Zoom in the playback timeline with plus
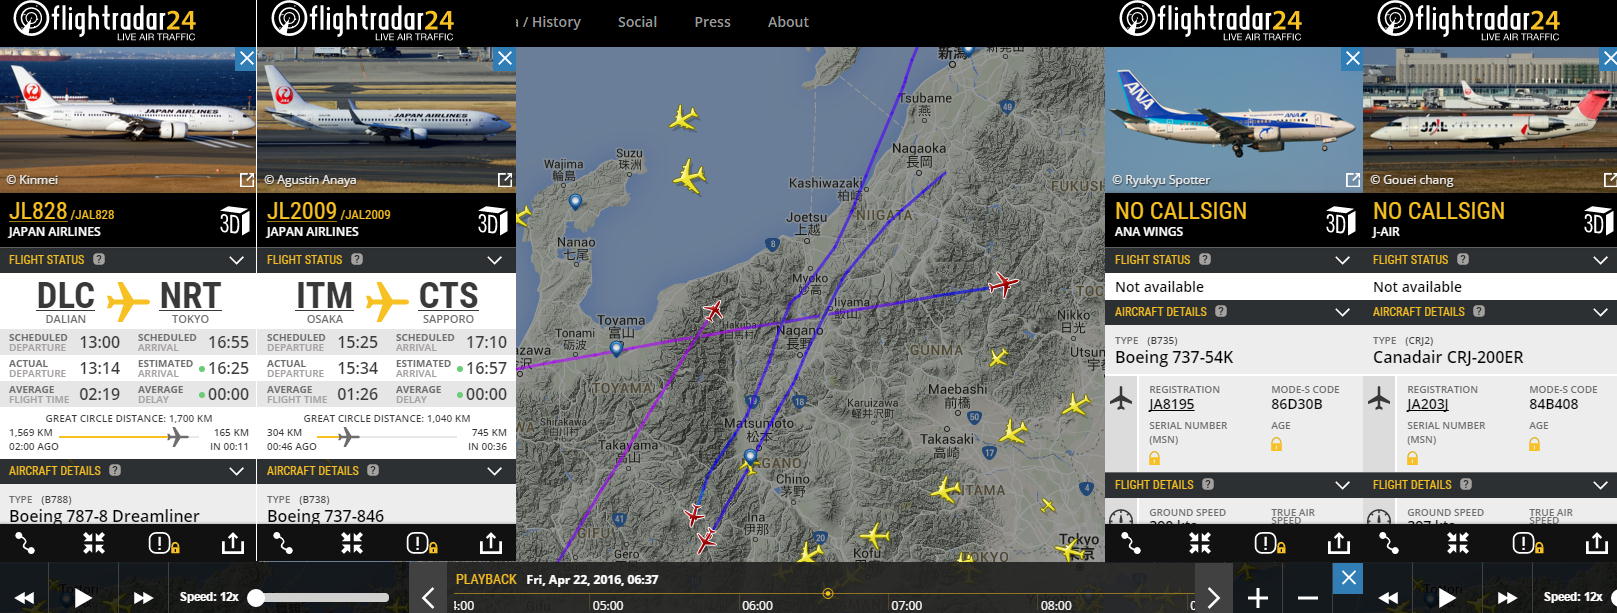 click(x=1257, y=598)
